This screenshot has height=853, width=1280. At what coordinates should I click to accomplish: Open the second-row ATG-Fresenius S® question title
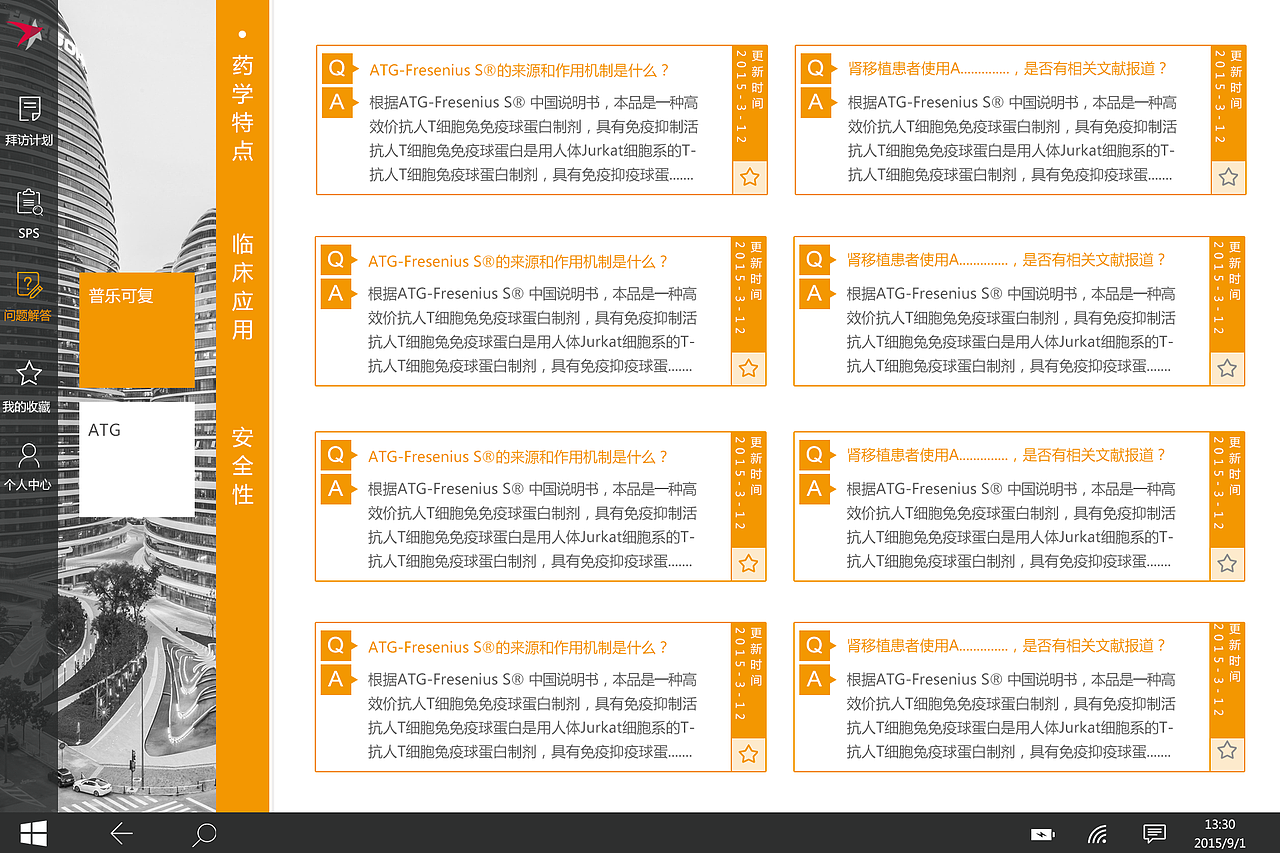click(x=518, y=261)
